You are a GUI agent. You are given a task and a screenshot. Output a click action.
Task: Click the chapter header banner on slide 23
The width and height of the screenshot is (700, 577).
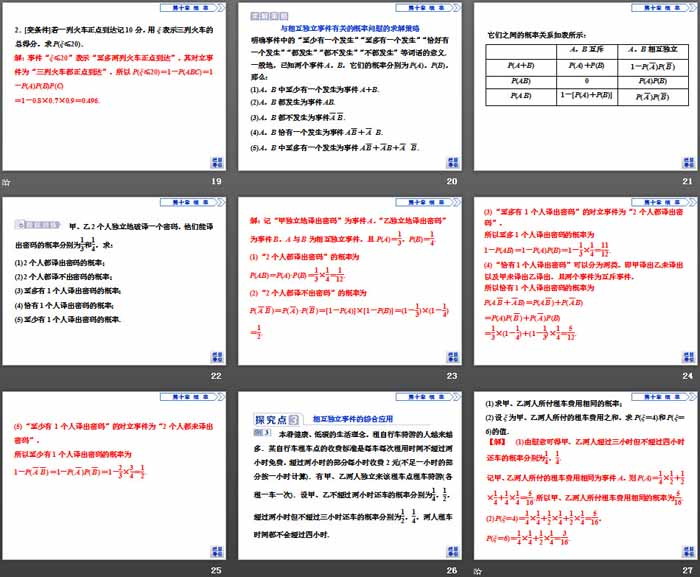[428, 202]
